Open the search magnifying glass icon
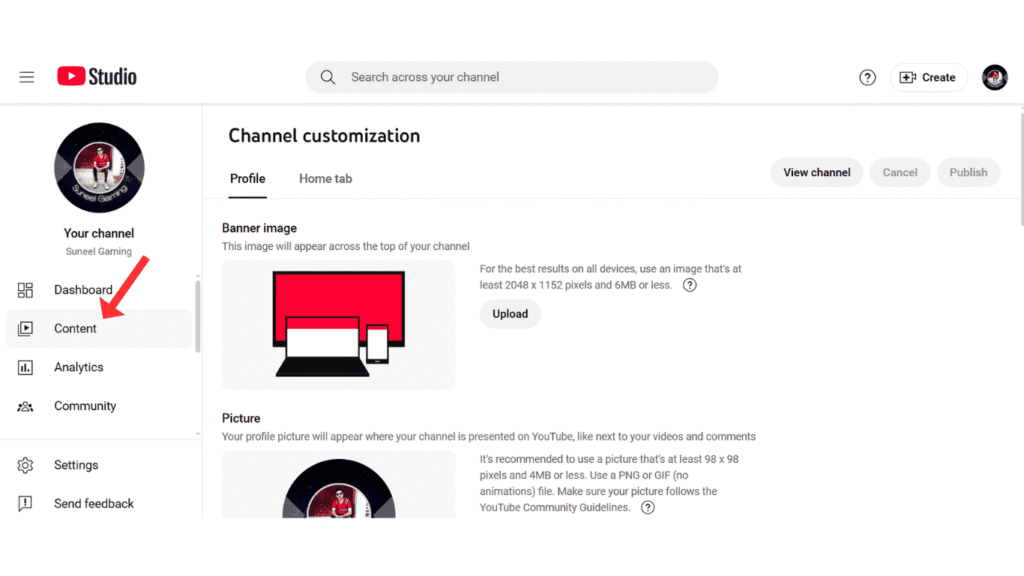1024x576 pixels. click(327, 77)
